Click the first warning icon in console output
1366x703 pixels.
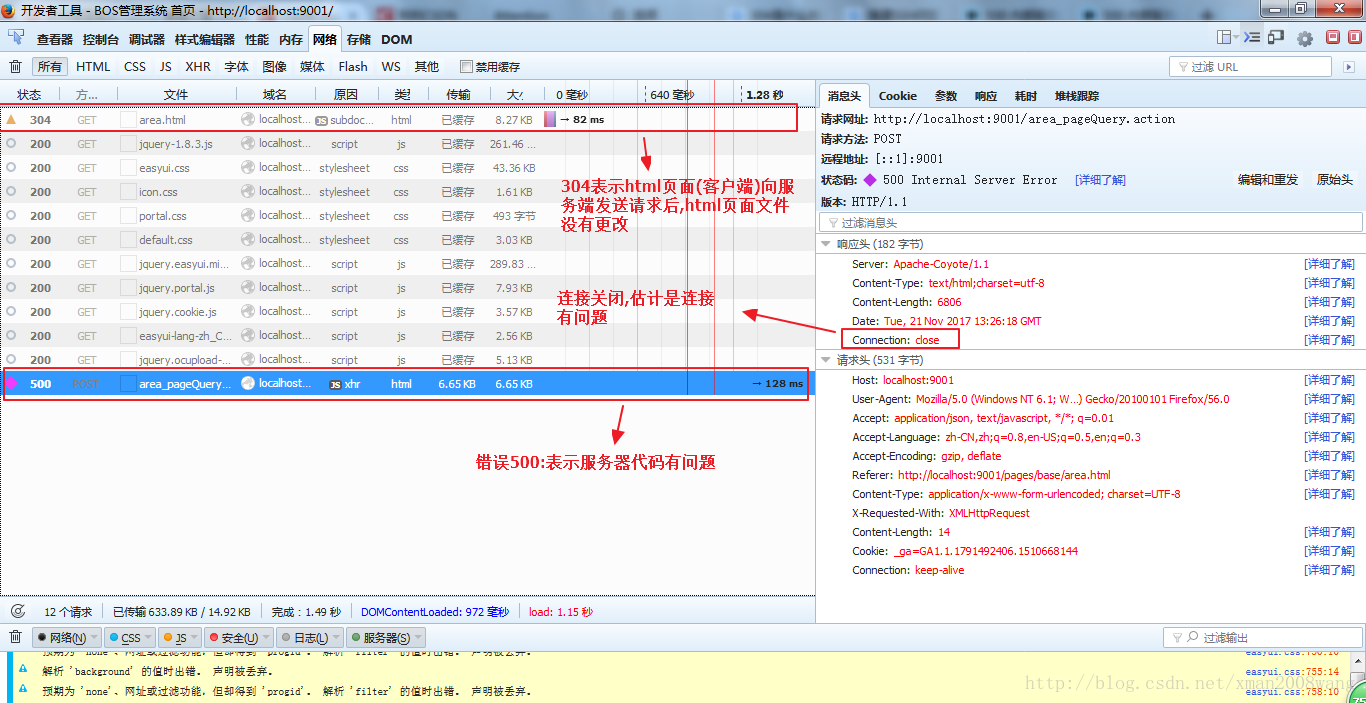[x=23, y=671]
